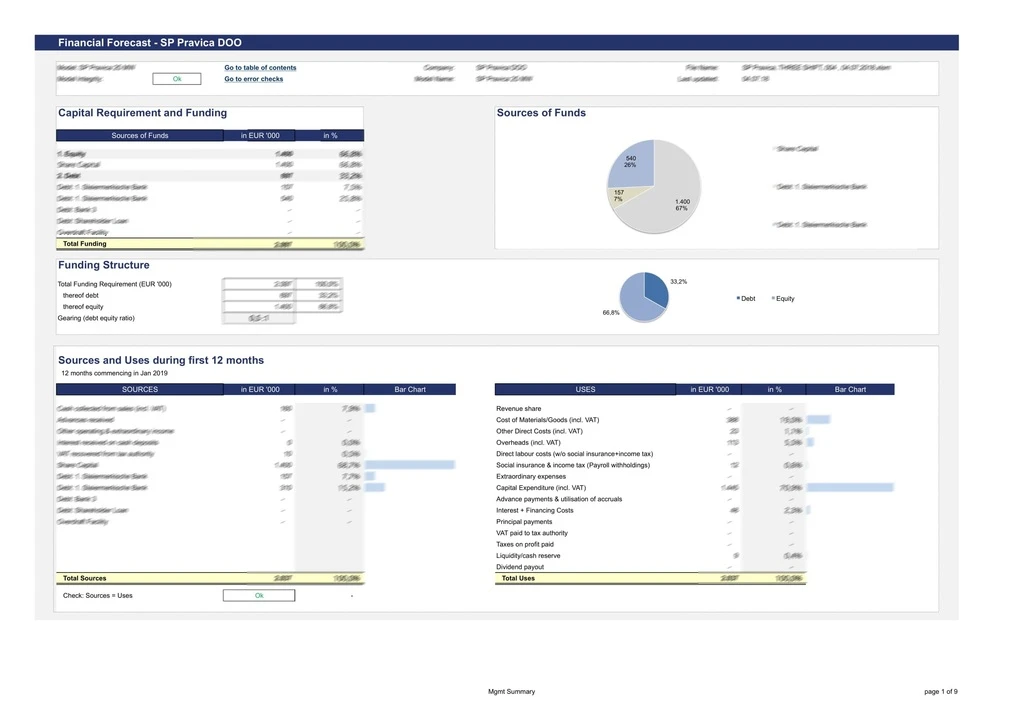
Task: Open the 'Go to table of contents' link
Action: click(x=260, y=68)
